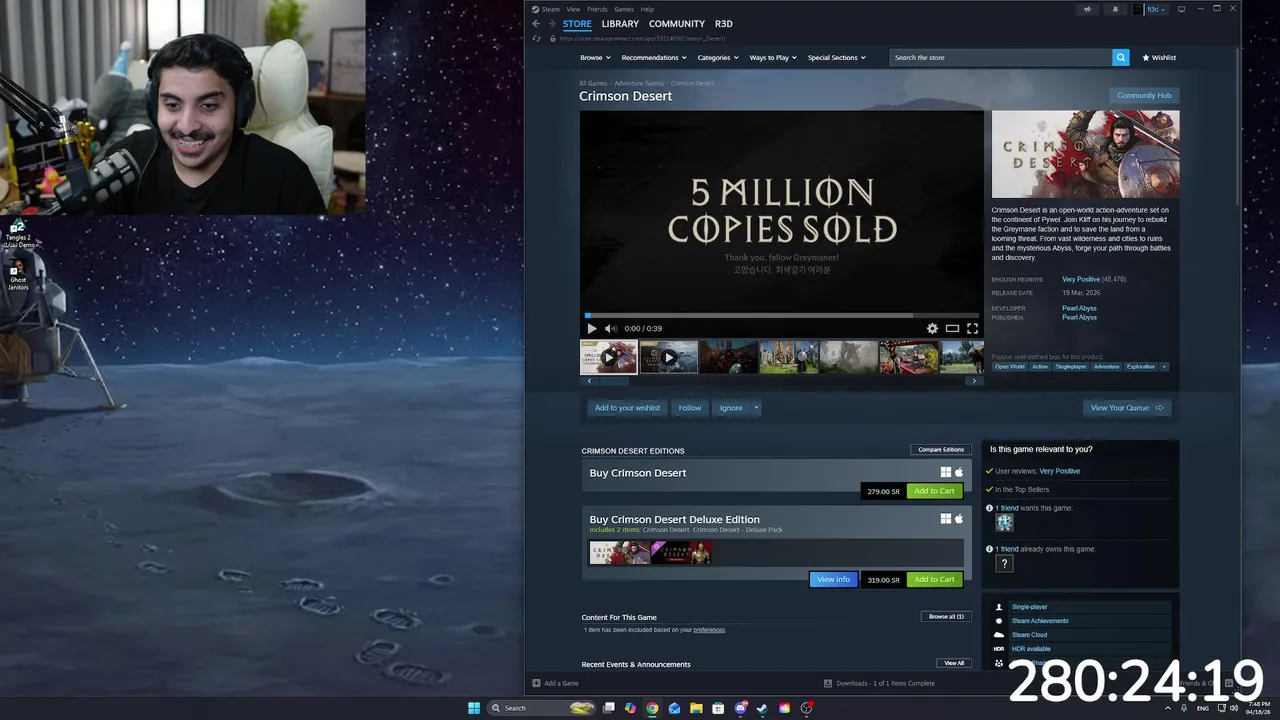Select the second video thumbnail

(x=669, y=357)
